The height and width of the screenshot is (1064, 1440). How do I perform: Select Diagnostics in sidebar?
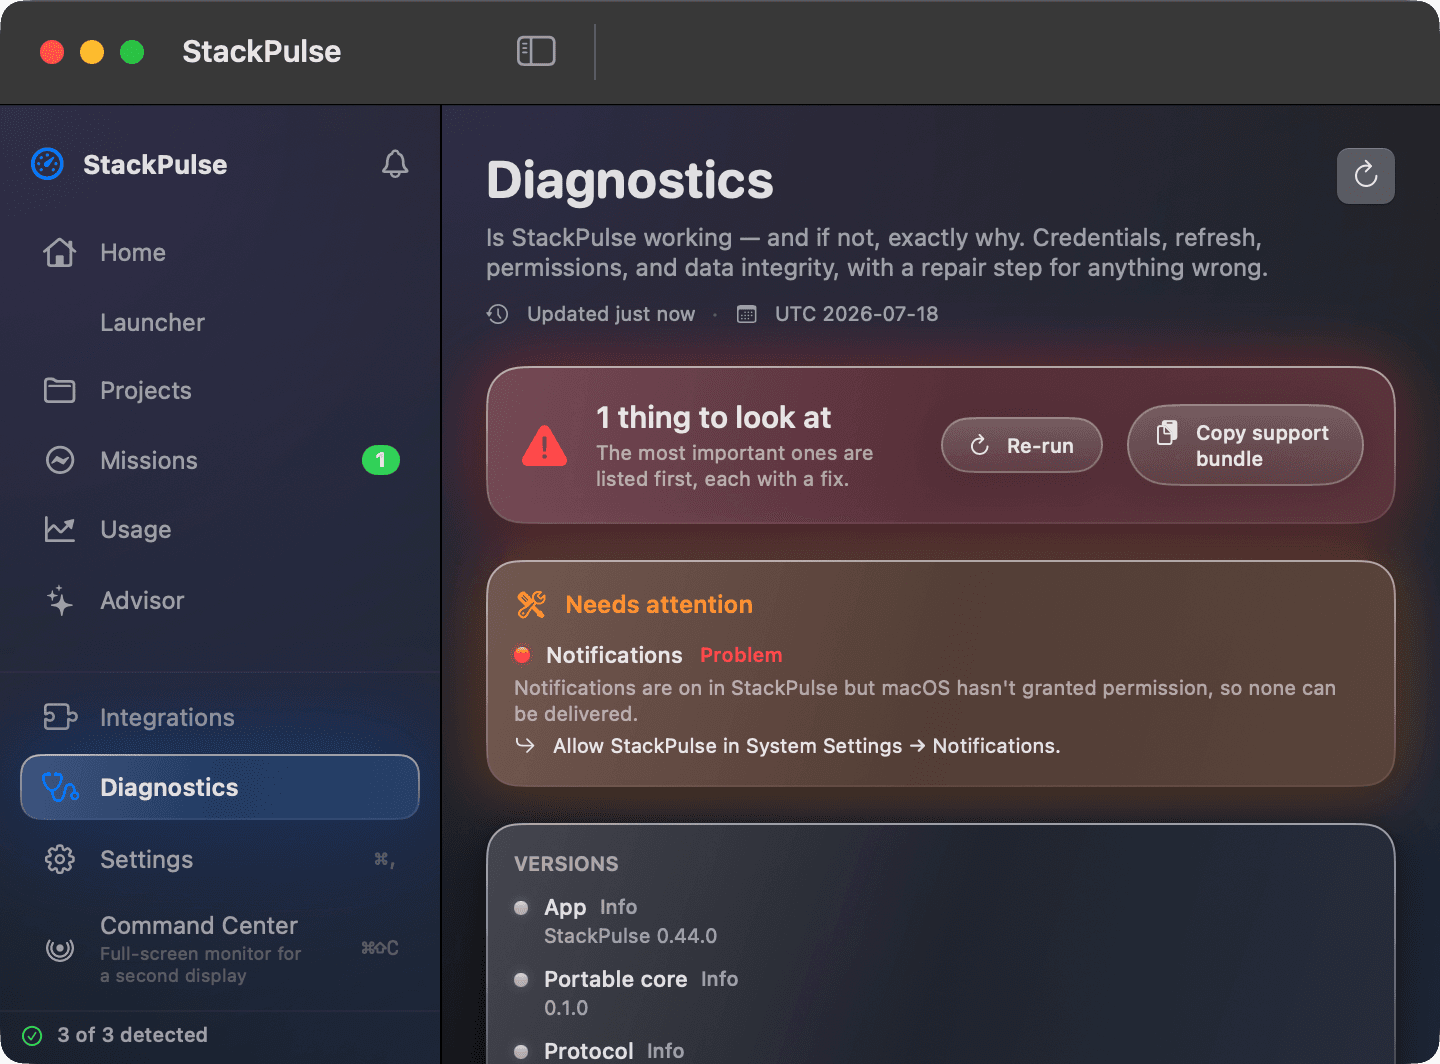(x=220, y=787)
